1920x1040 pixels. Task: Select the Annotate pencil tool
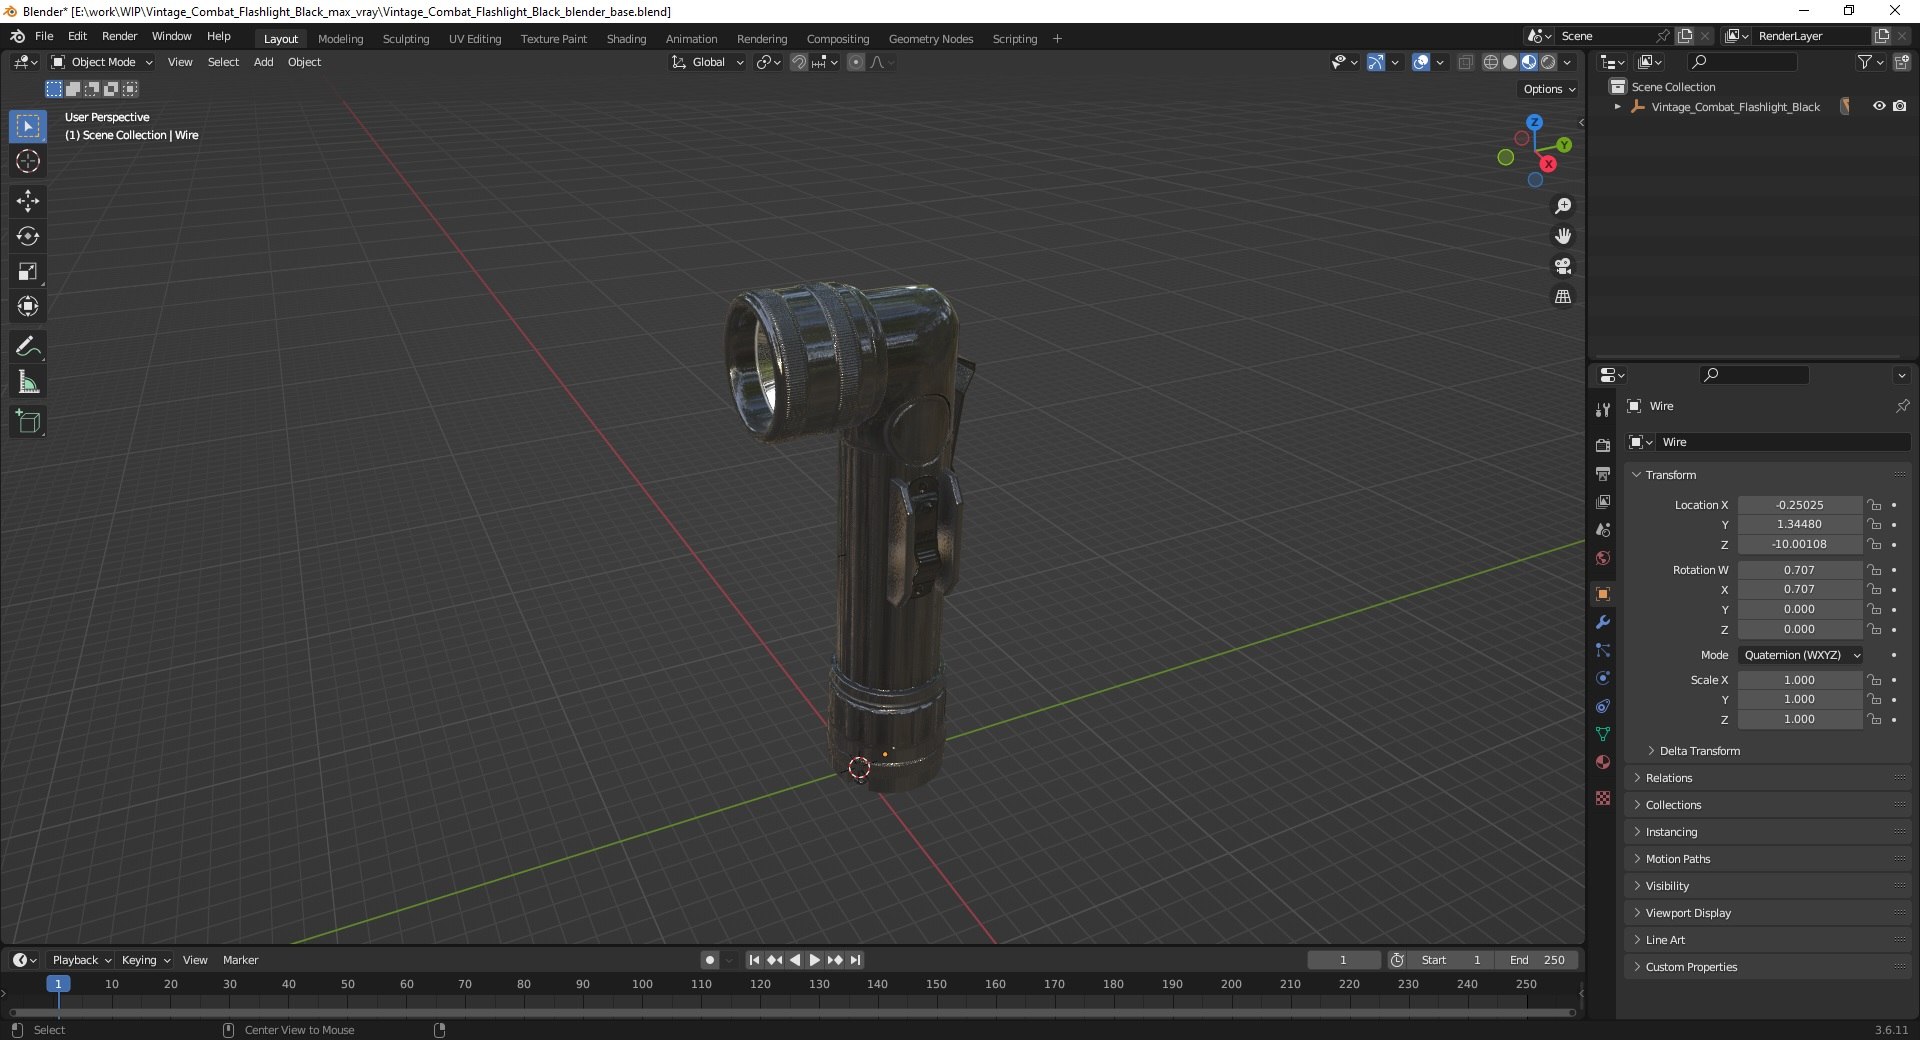(x=28, y=347)
